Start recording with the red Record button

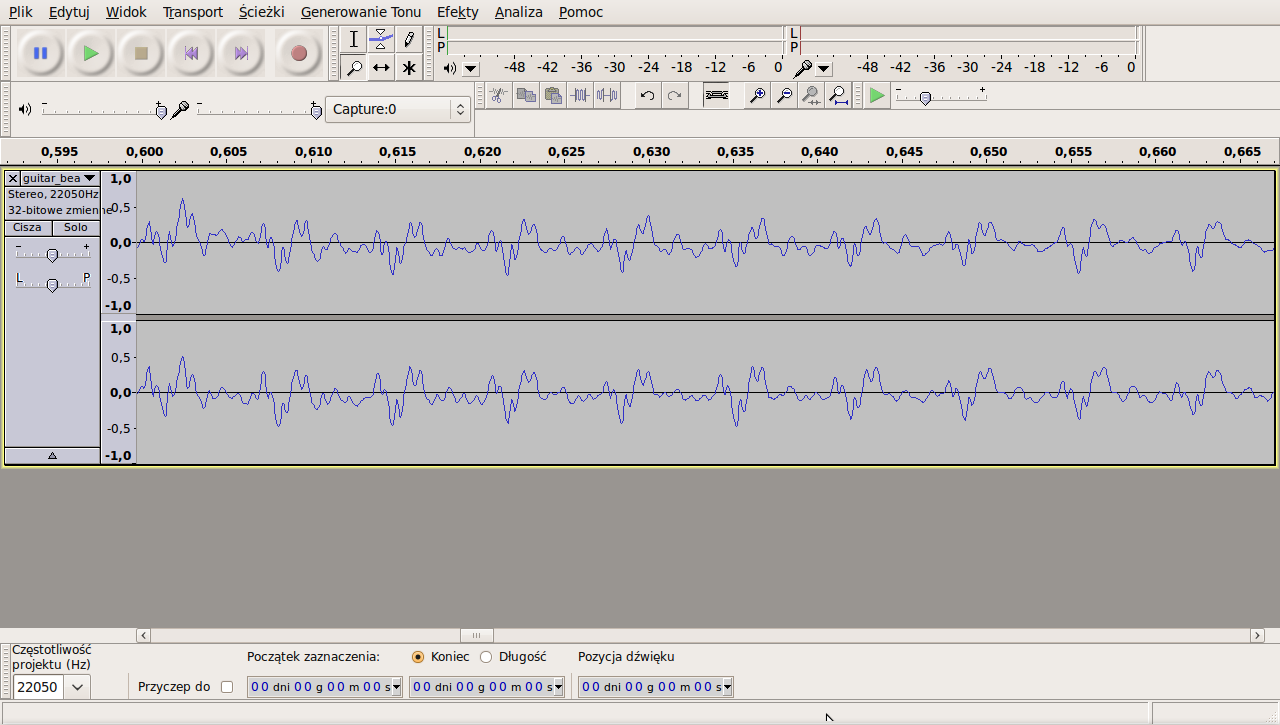(x=298, y=53)
